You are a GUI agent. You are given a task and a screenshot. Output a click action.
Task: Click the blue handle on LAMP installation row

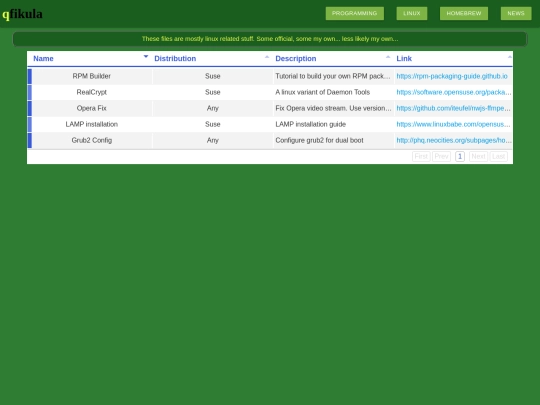click(30, 124)
